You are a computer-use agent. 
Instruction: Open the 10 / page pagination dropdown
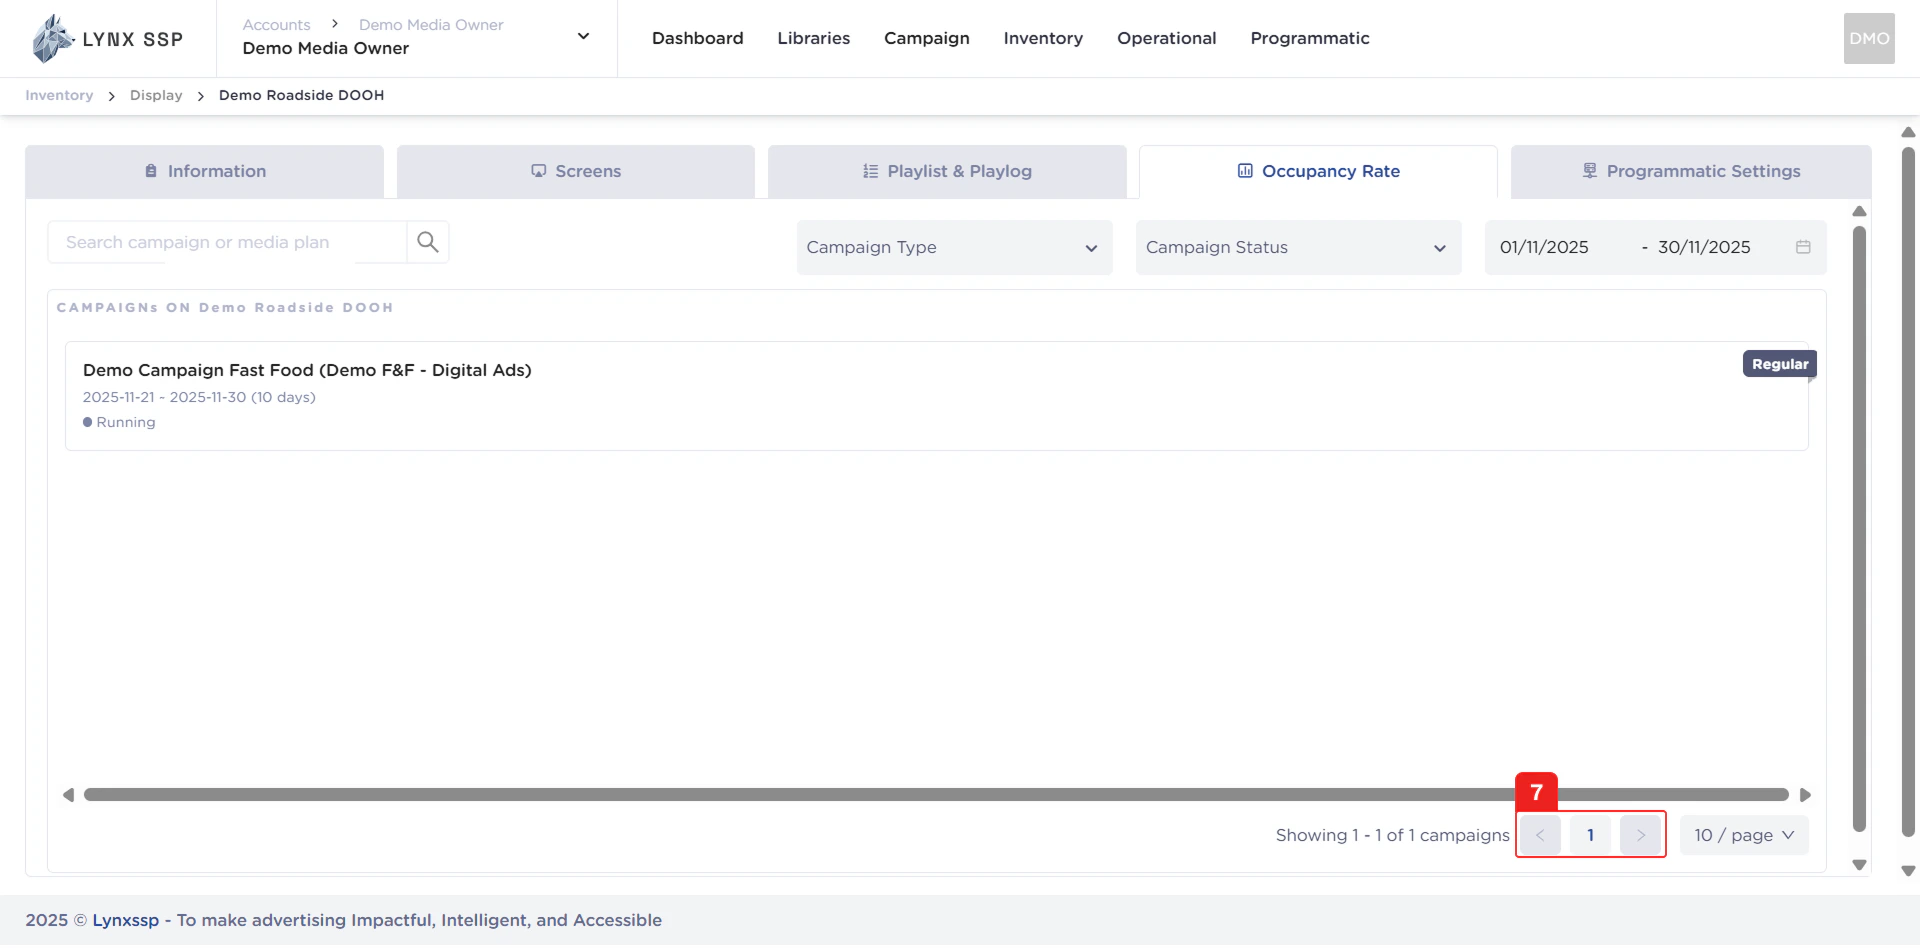tap(1743, 835)
